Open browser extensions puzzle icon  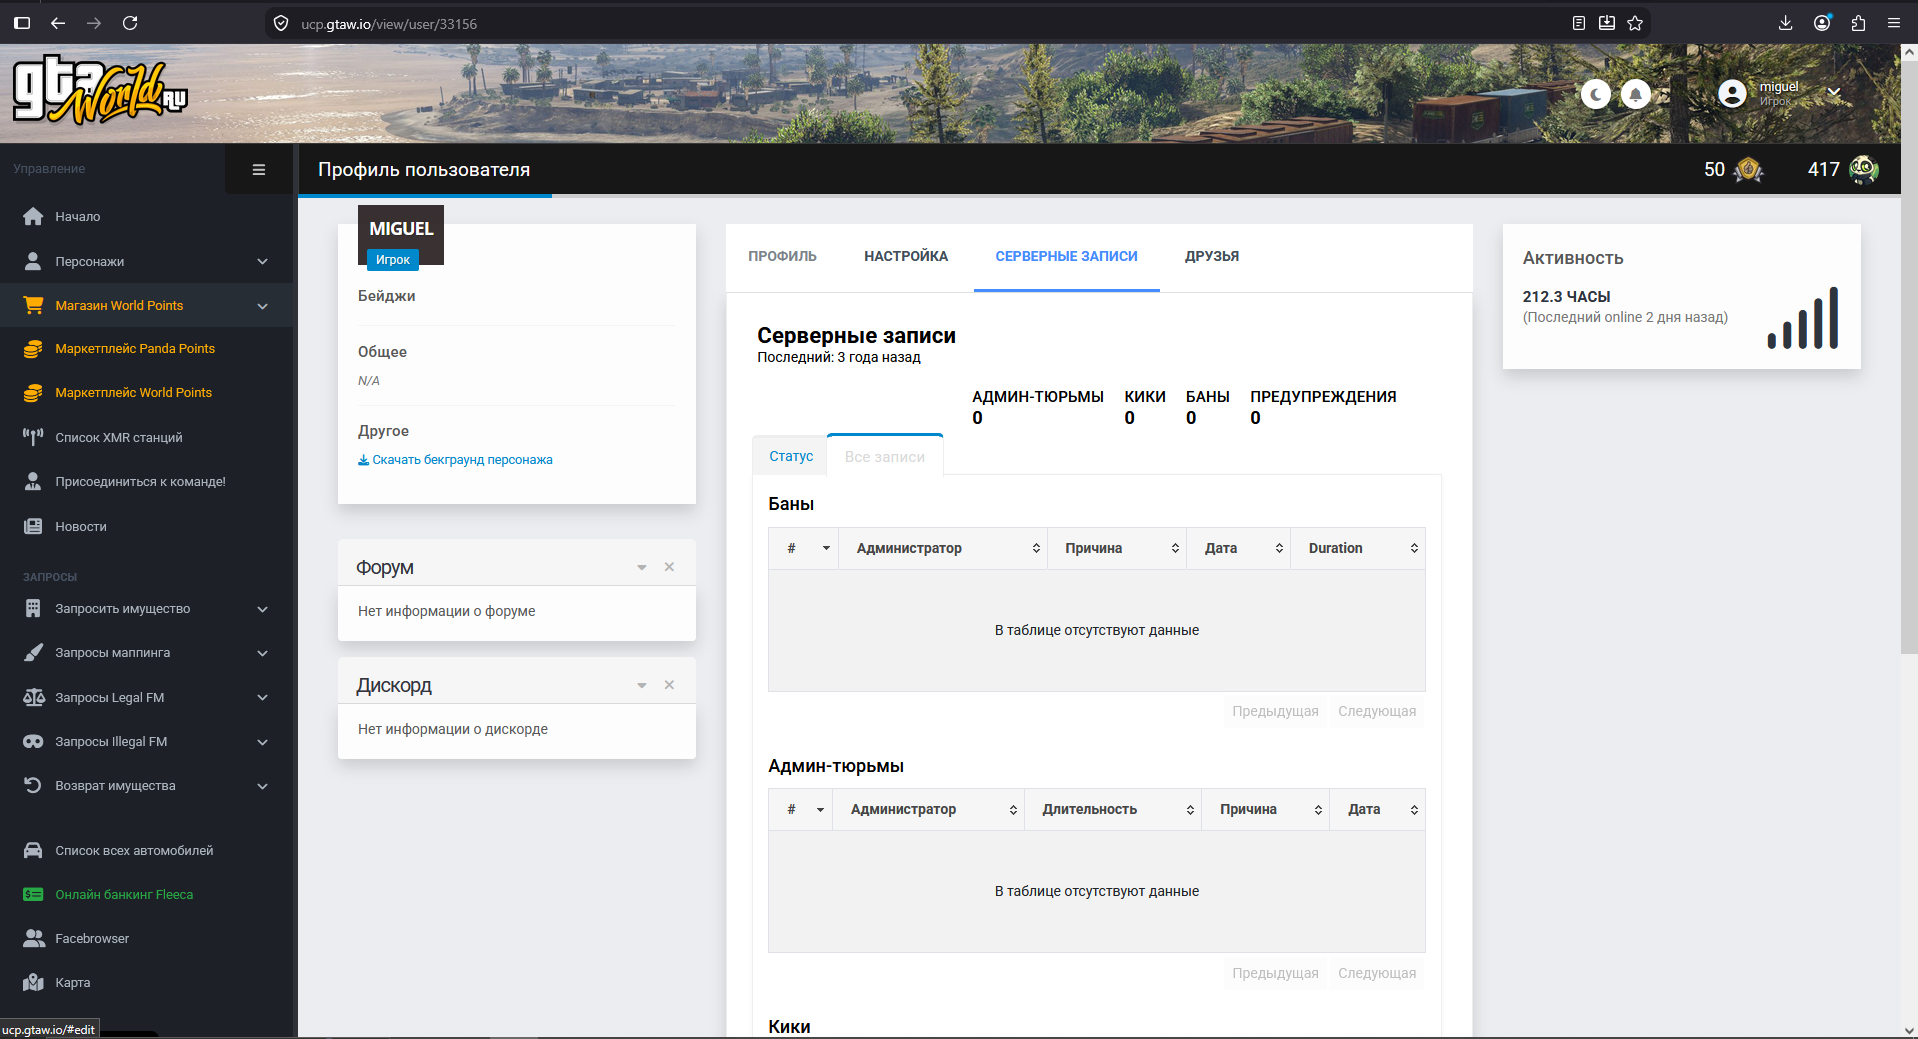[1858, 23]
